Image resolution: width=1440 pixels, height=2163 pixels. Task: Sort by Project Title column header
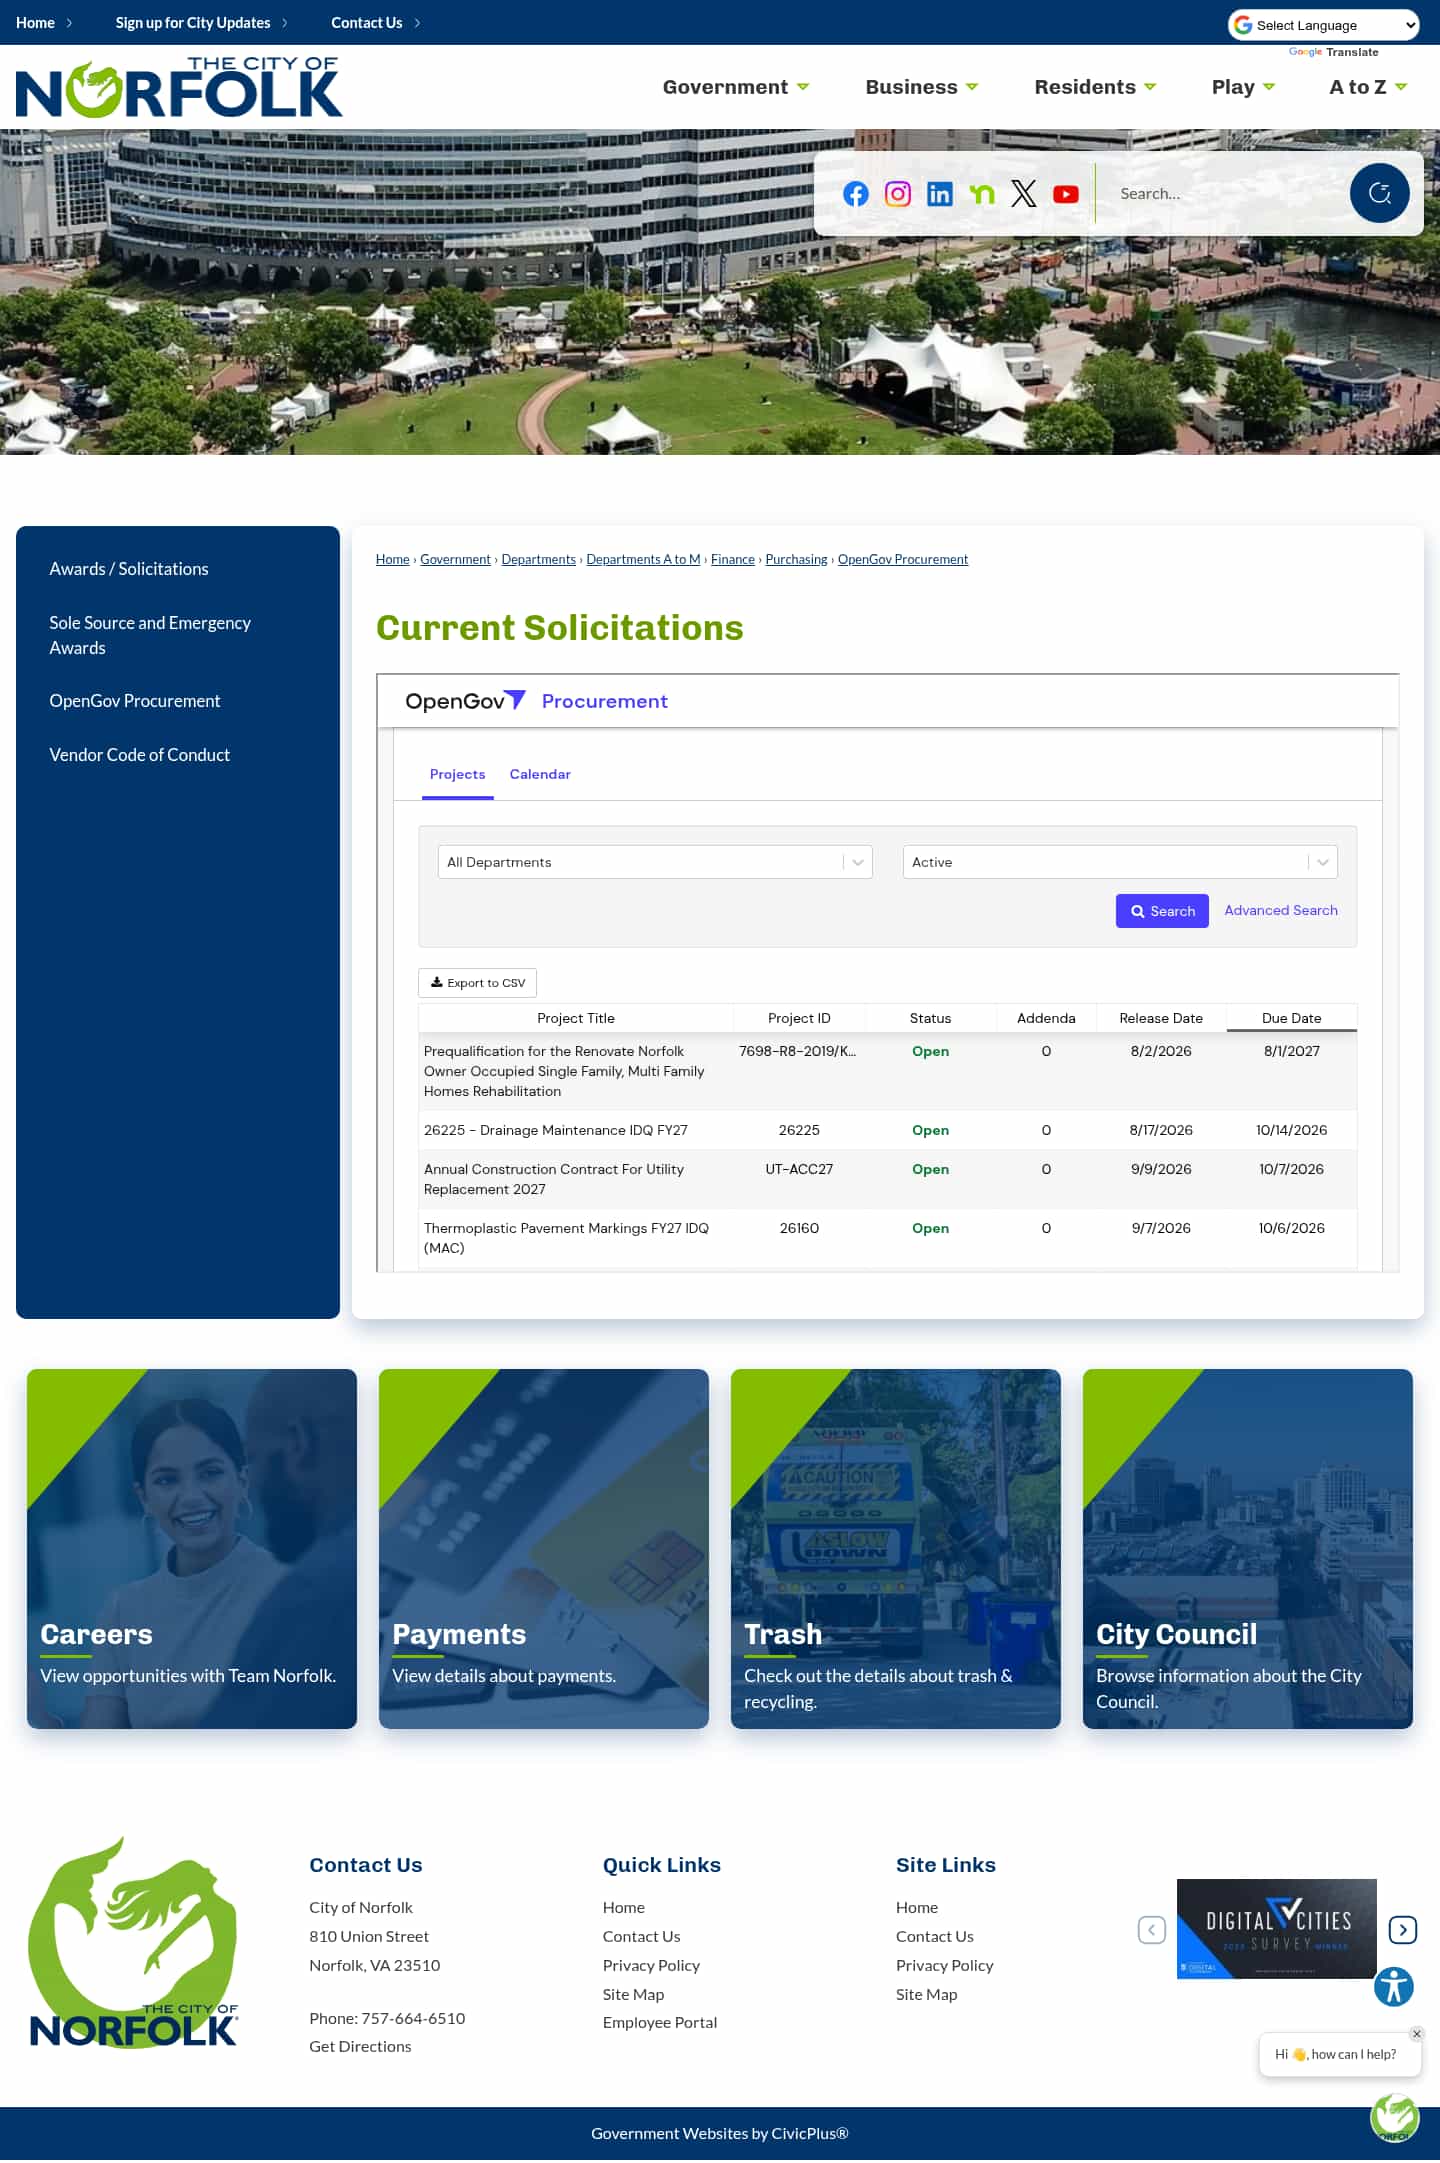[x=576, y=1018]
